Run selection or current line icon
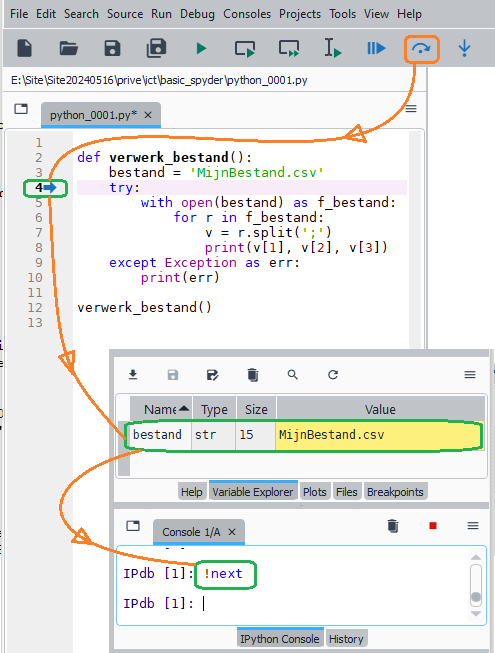The height and width of the screenshot is (653, 495). click(x=333, y=48)
